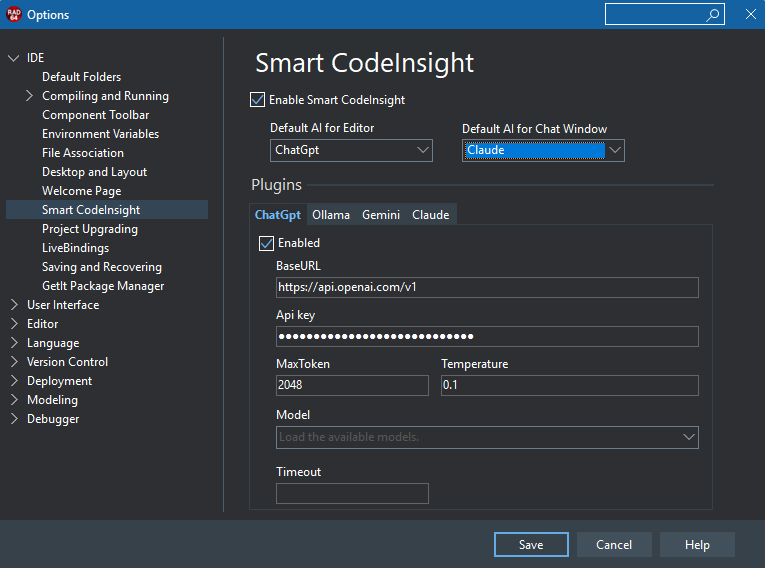Close the Options dialog window
Image resolution: width=765 pixels, height=568 pixels.
pyautogui.click(x=750, y=14)
